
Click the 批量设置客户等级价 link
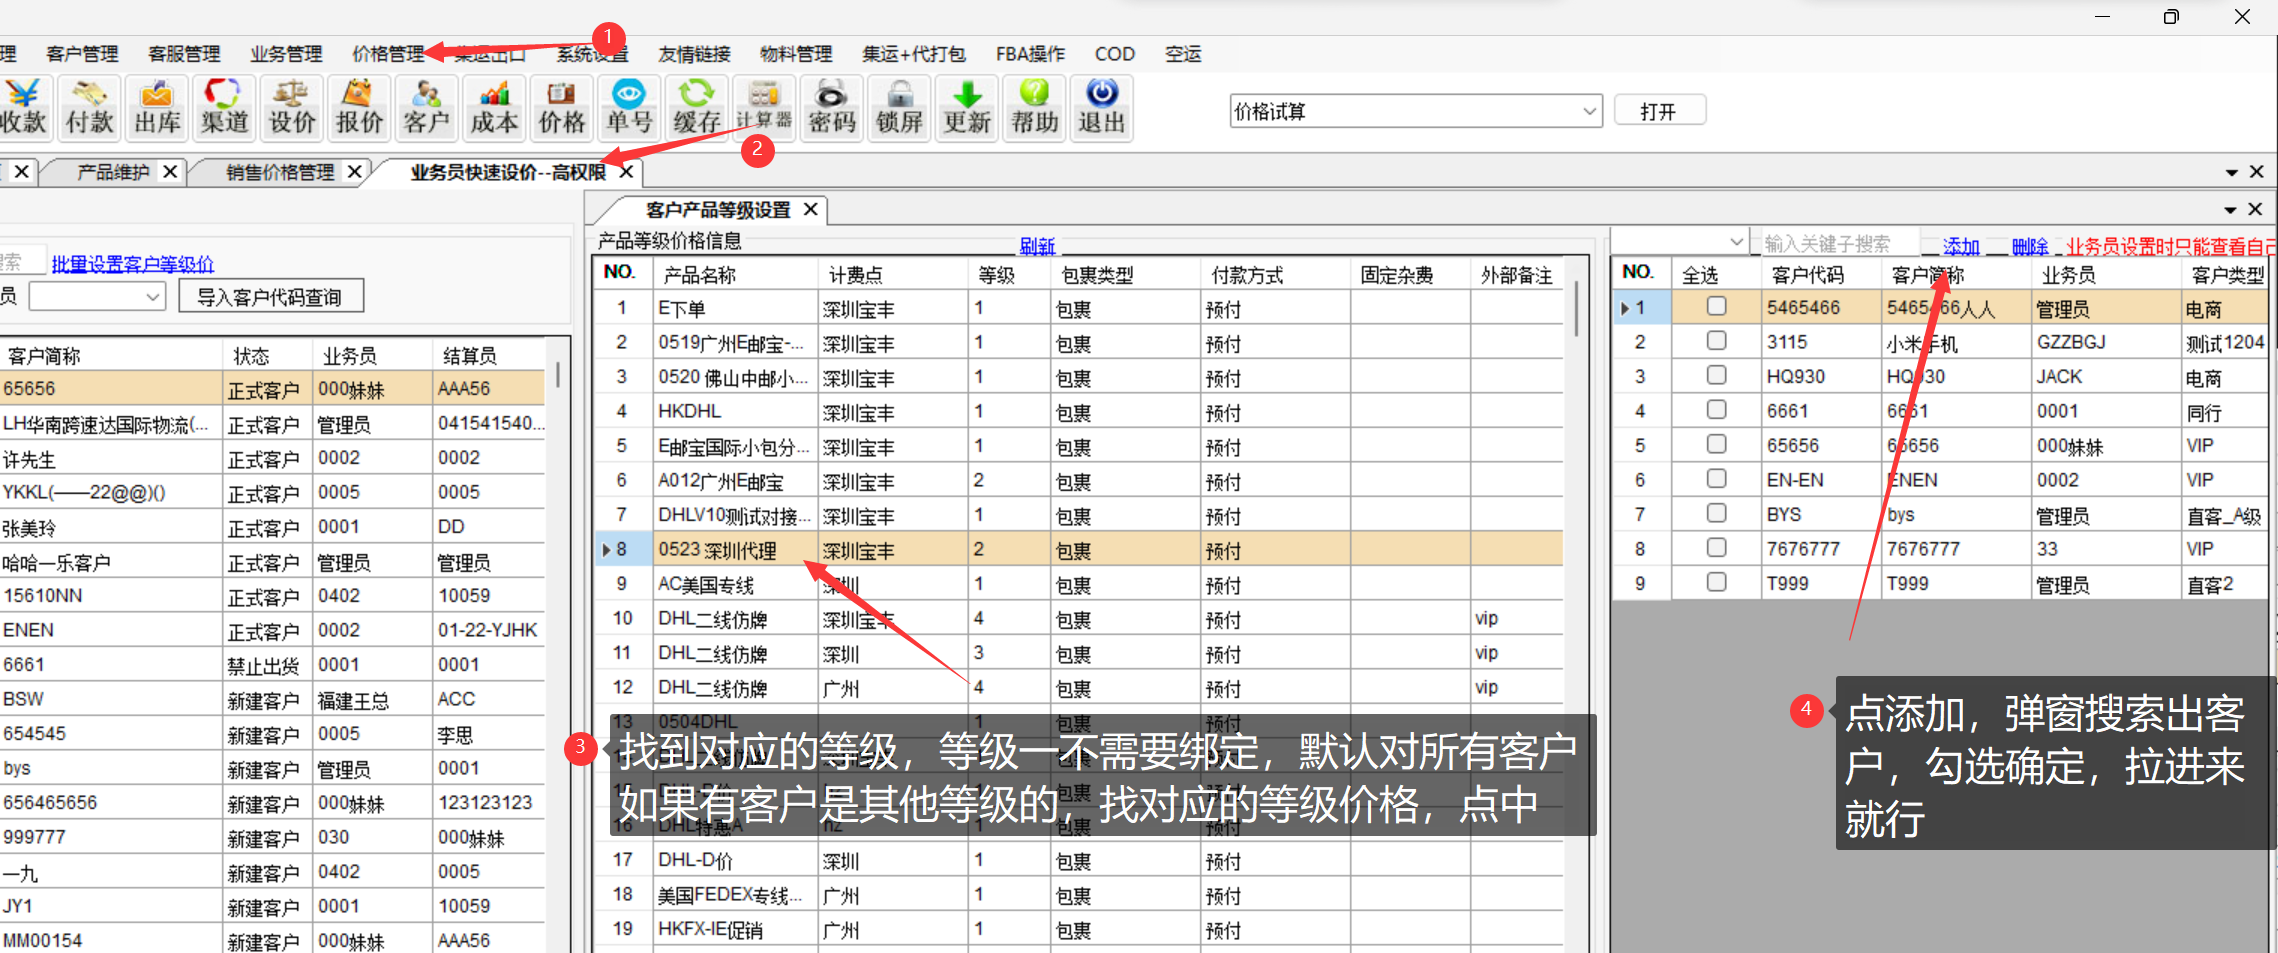(132, 264)
